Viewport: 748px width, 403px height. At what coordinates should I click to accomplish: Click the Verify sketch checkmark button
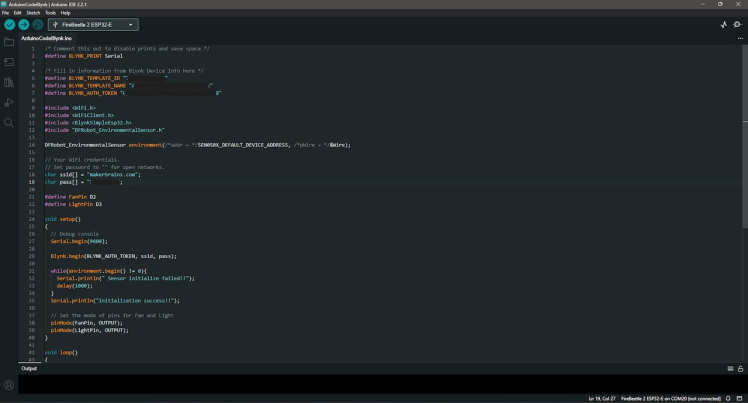click(10, 24)
